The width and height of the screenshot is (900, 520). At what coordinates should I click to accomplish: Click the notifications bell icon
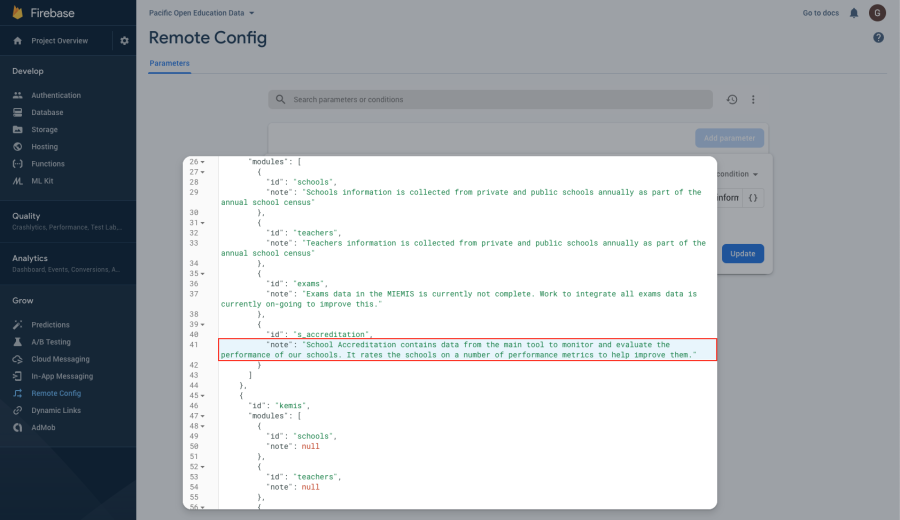point(853,13)
